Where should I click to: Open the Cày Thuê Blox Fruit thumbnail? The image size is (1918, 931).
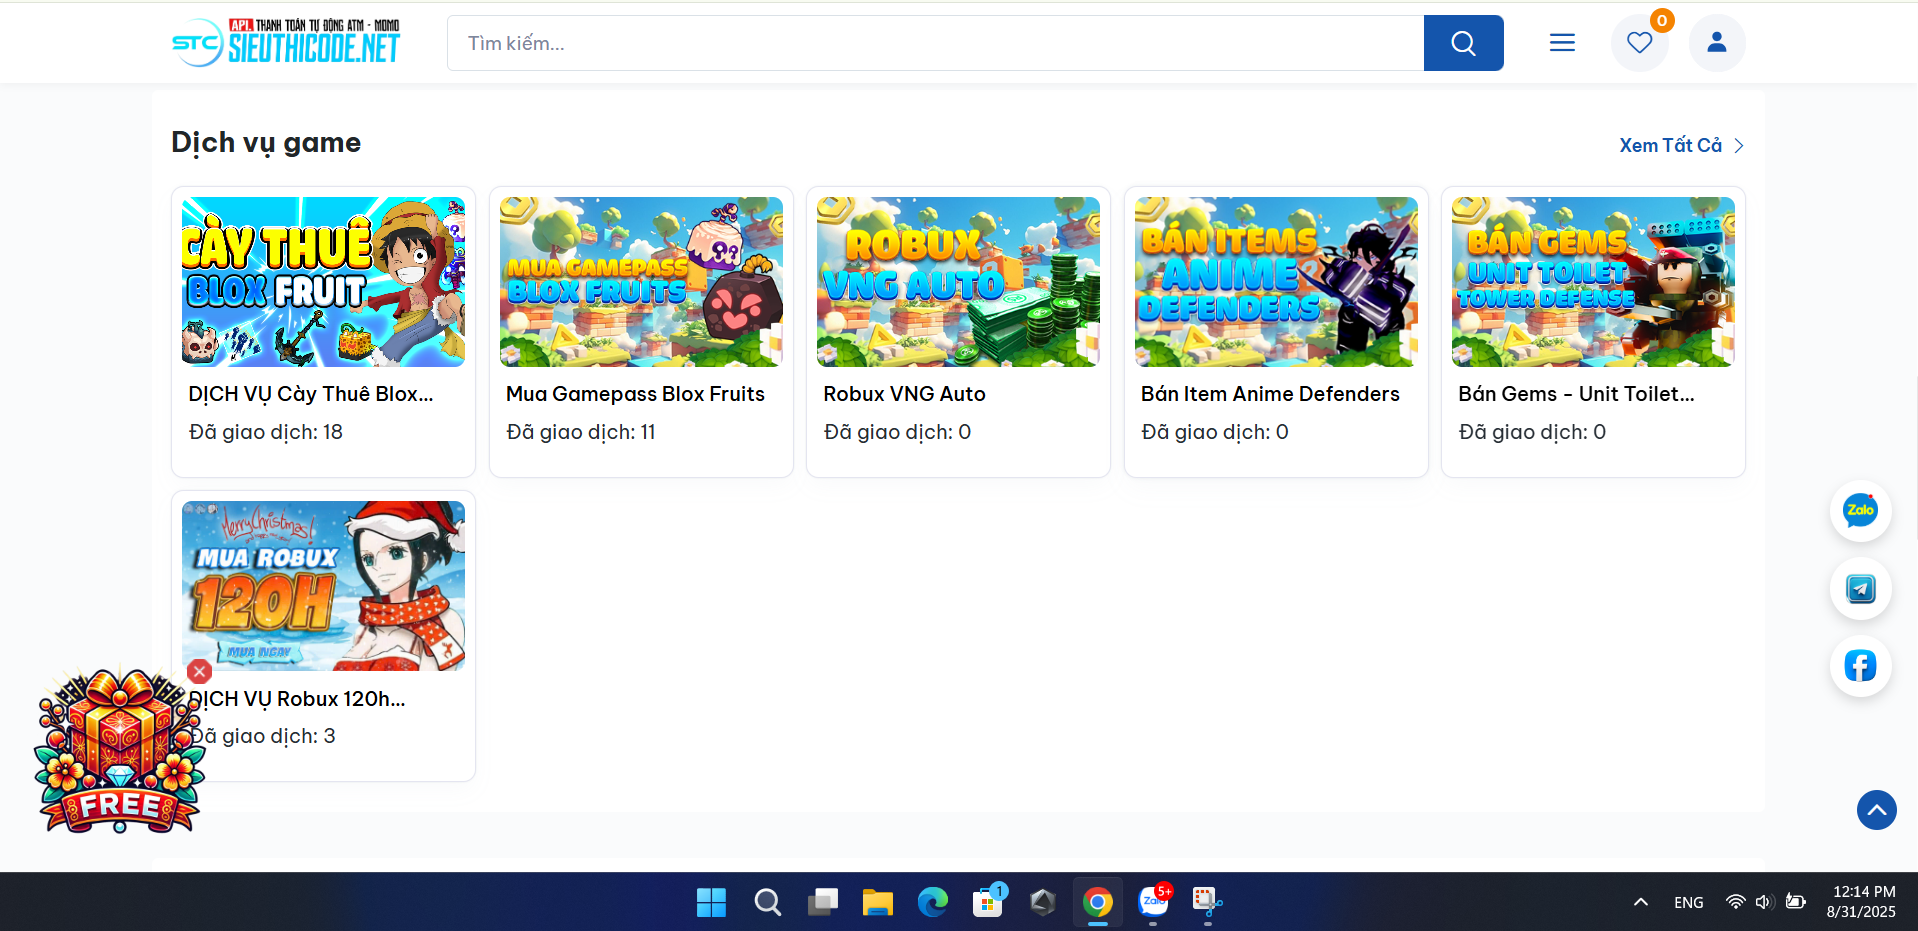(x=323, y=282)
